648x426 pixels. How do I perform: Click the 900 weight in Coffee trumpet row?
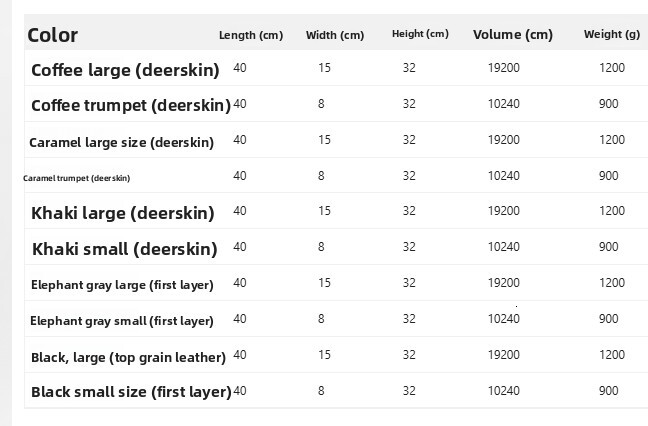click(609, 104)
